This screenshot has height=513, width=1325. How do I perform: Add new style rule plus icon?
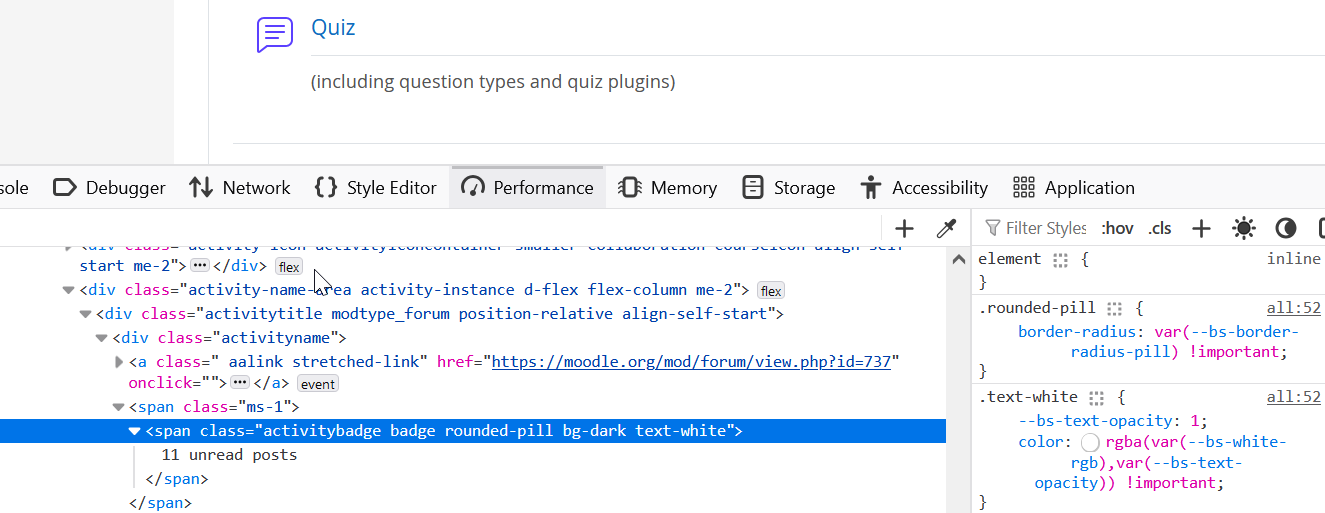click(1201, 228)
